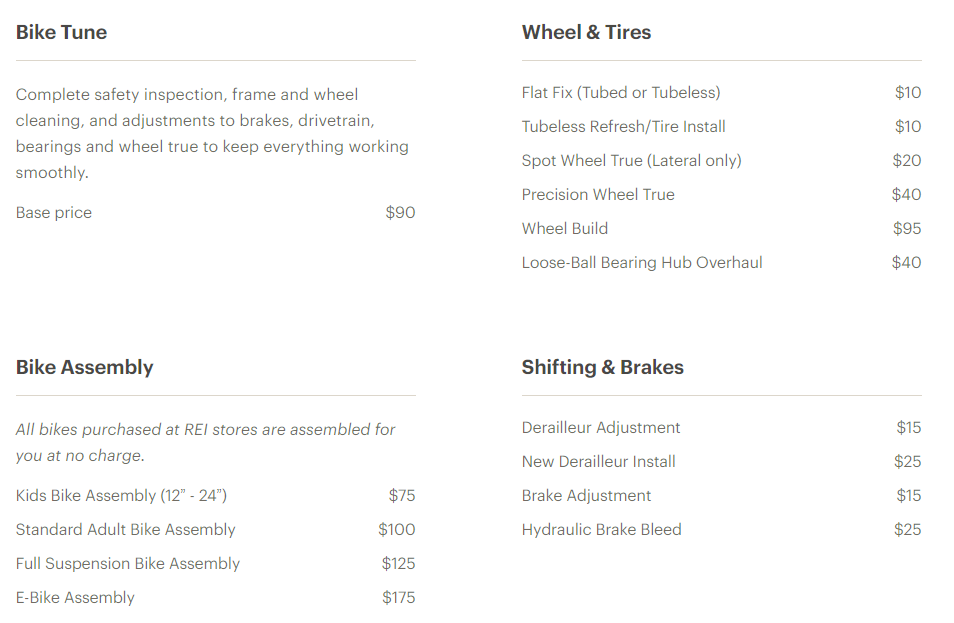Select Derailleur Adjustment service

click(x=601, y=428)
